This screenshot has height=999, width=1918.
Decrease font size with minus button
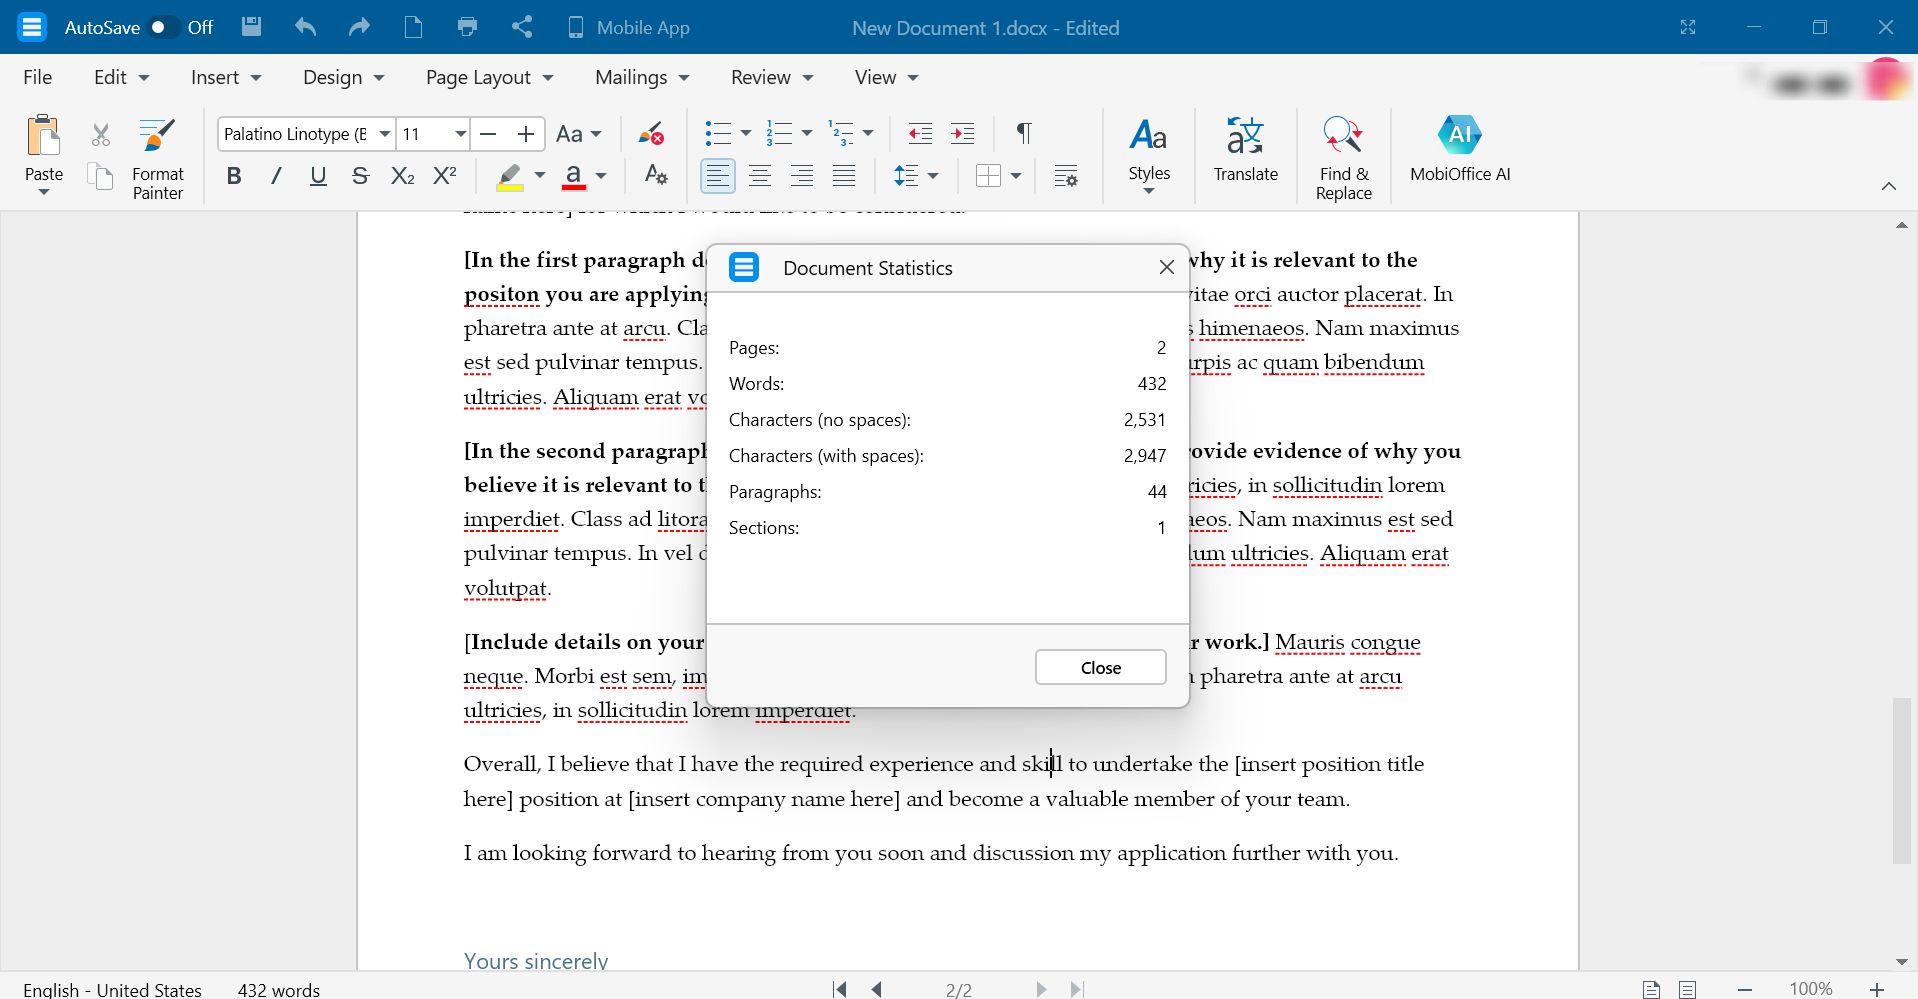[489, 134]
